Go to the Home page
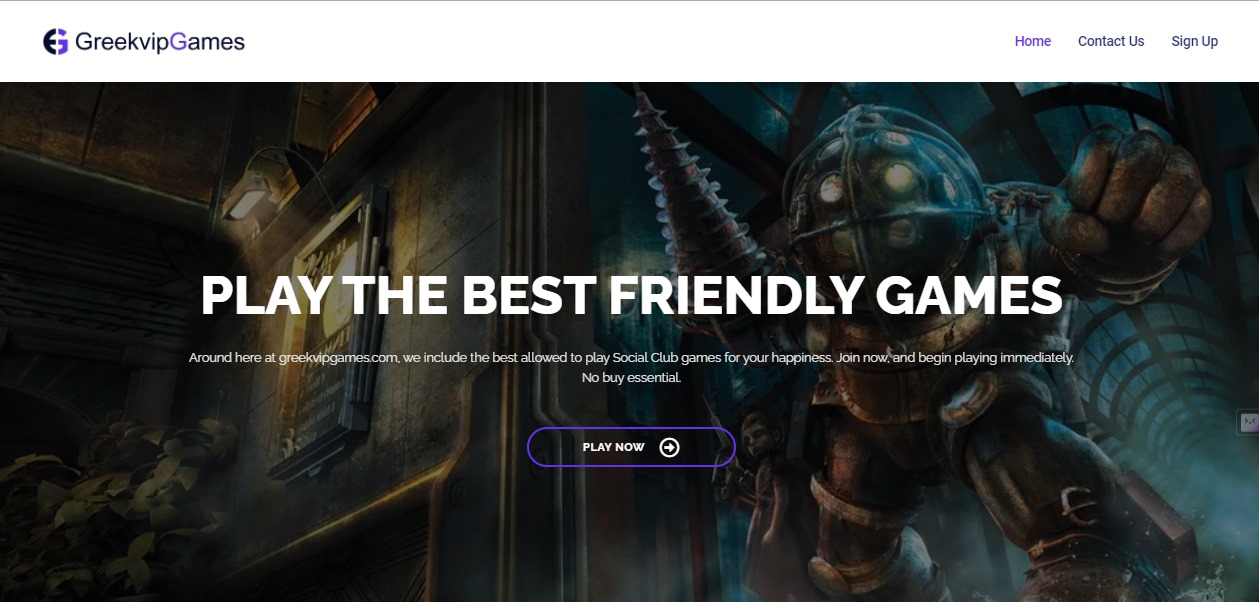 (1033, 41)
